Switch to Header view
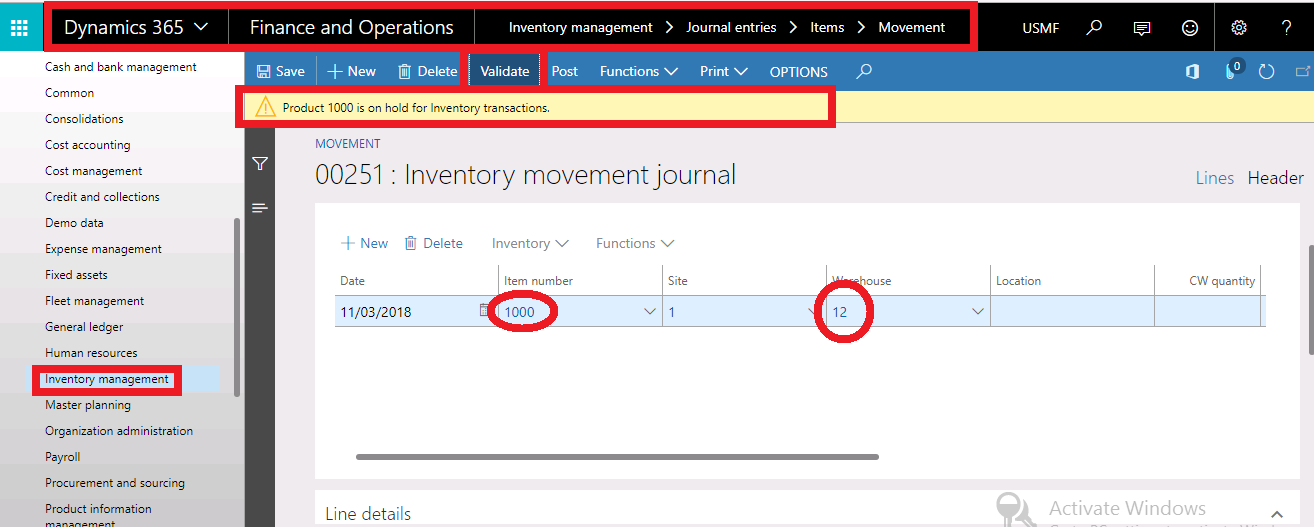1314x527 pixels. 1275,178
